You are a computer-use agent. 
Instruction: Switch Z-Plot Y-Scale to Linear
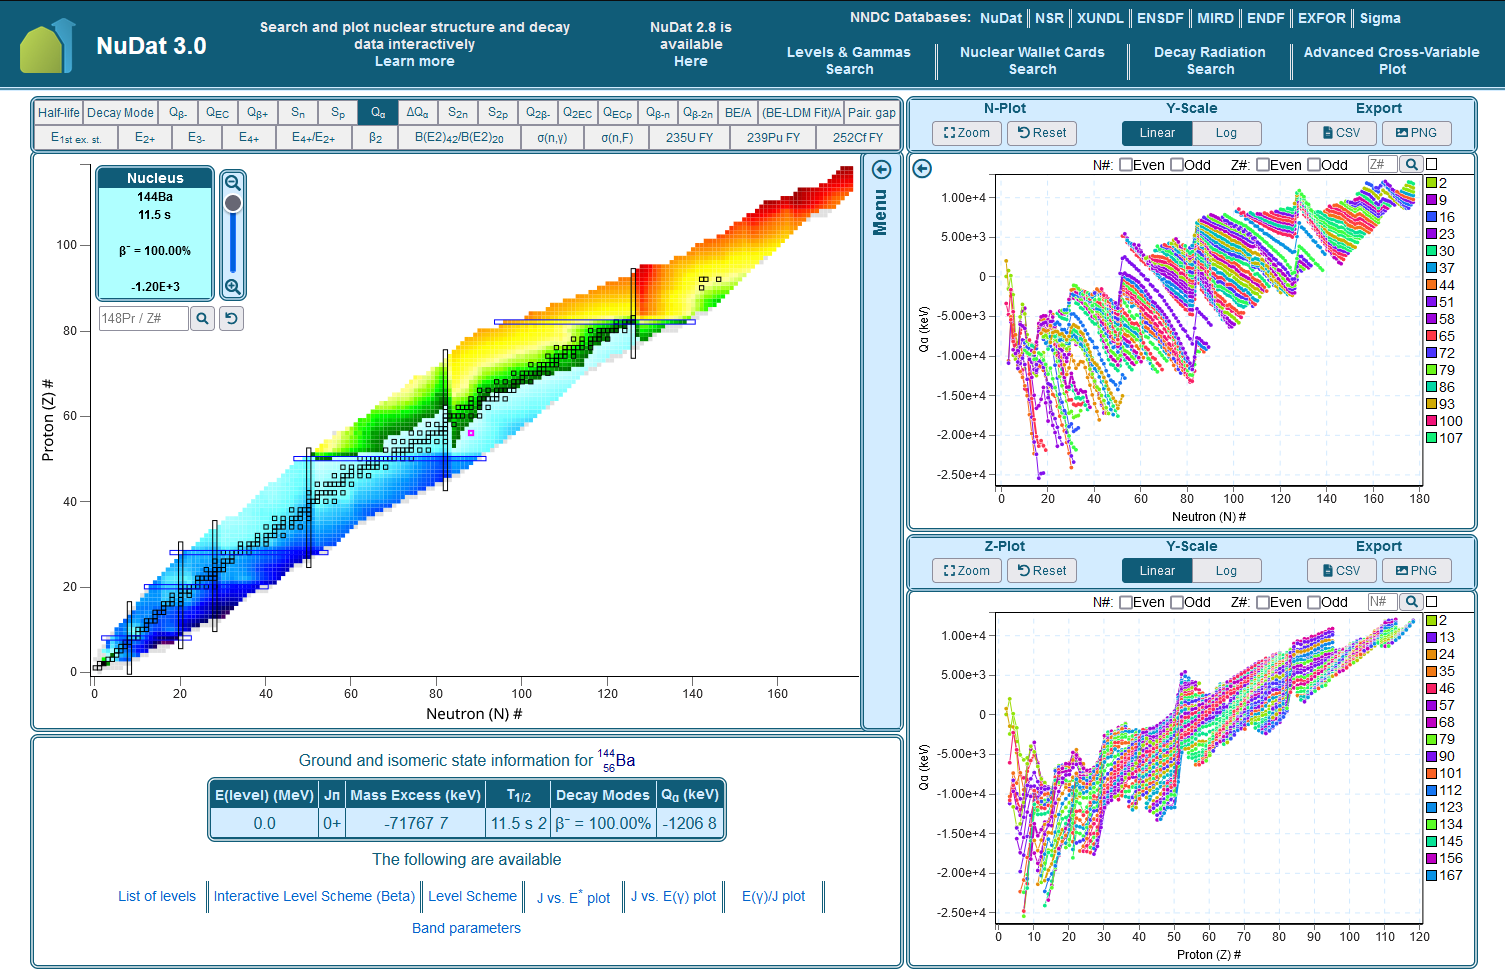click(1157, 571)
